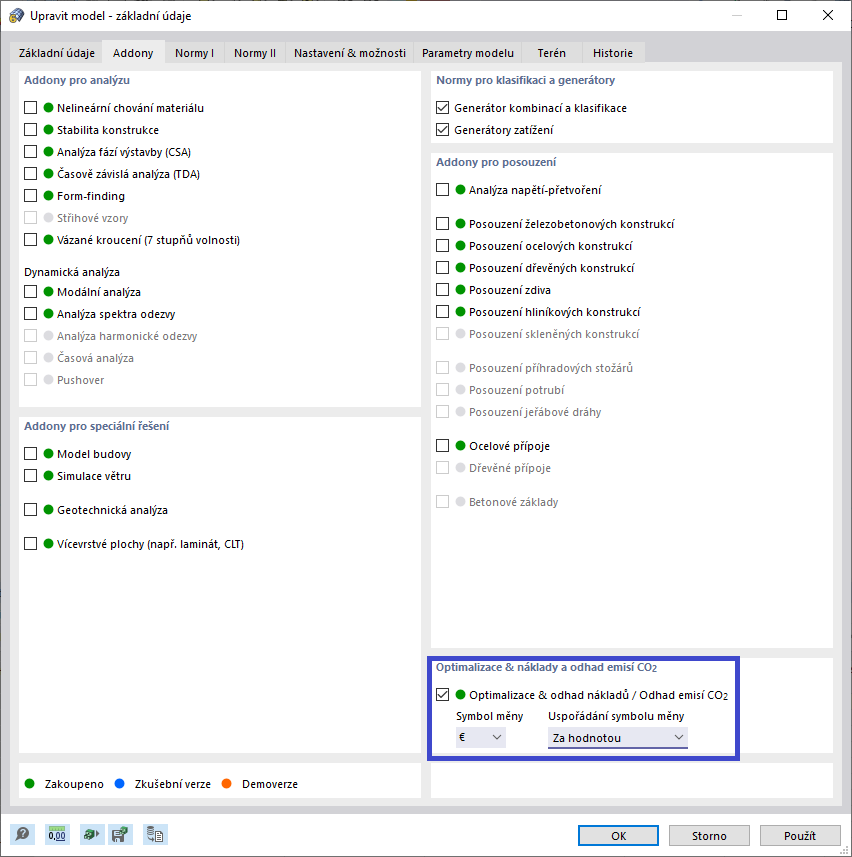The width and height of the screenshot is (852, 857).
Task: Tick Vázané kroucení (7 stupňů volnosti)
Action: pos(31,239)
